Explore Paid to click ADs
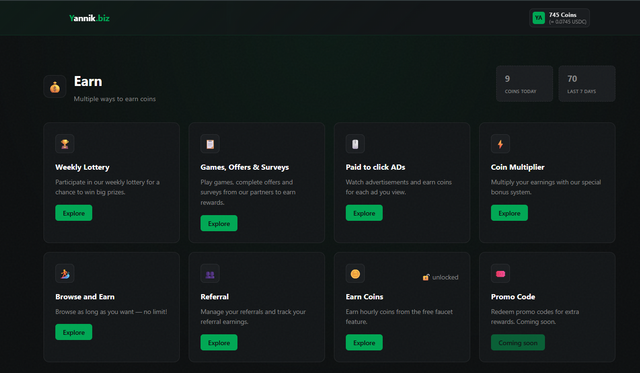This screenshot has width=640, height=373. [364, 213]
